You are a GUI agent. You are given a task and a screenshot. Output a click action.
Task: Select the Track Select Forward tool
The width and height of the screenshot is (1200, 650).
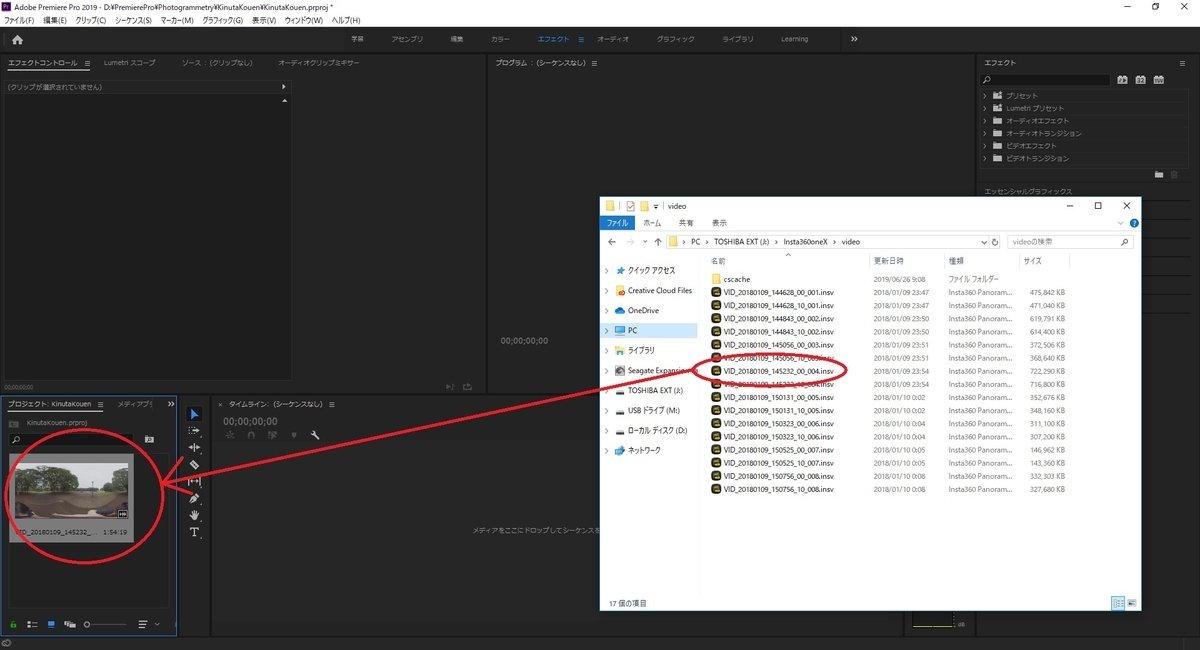pyautogui.click(x=195, y=431)
